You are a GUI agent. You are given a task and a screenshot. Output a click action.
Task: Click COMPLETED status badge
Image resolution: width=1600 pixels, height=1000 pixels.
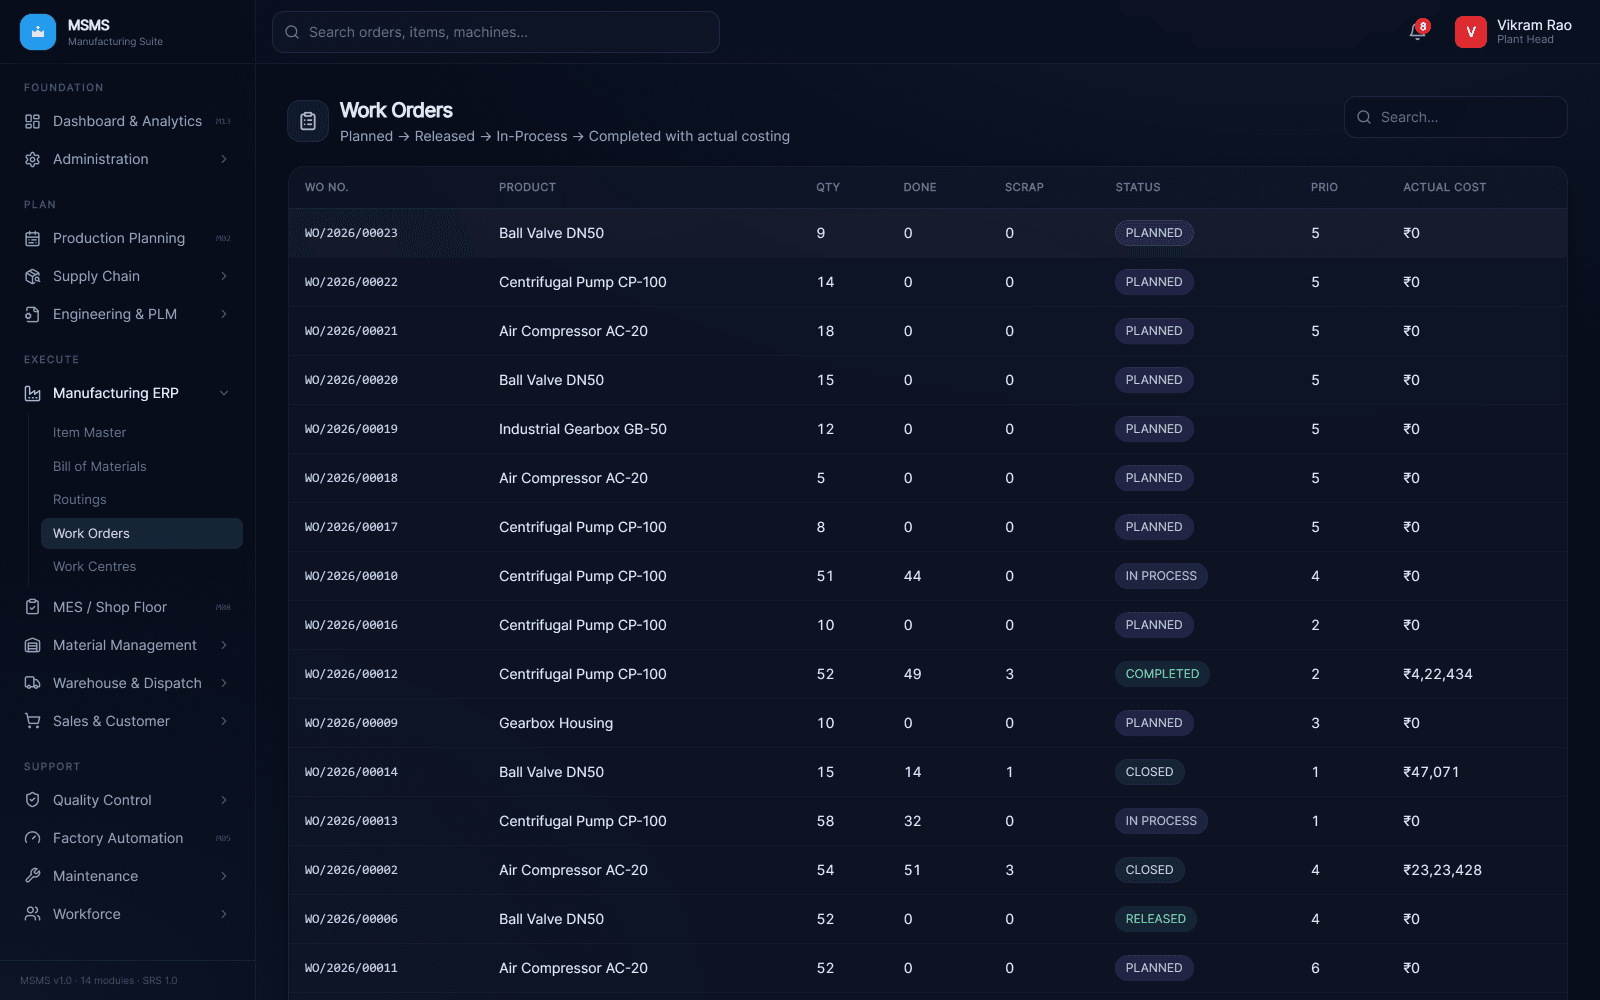(1162, 674)
